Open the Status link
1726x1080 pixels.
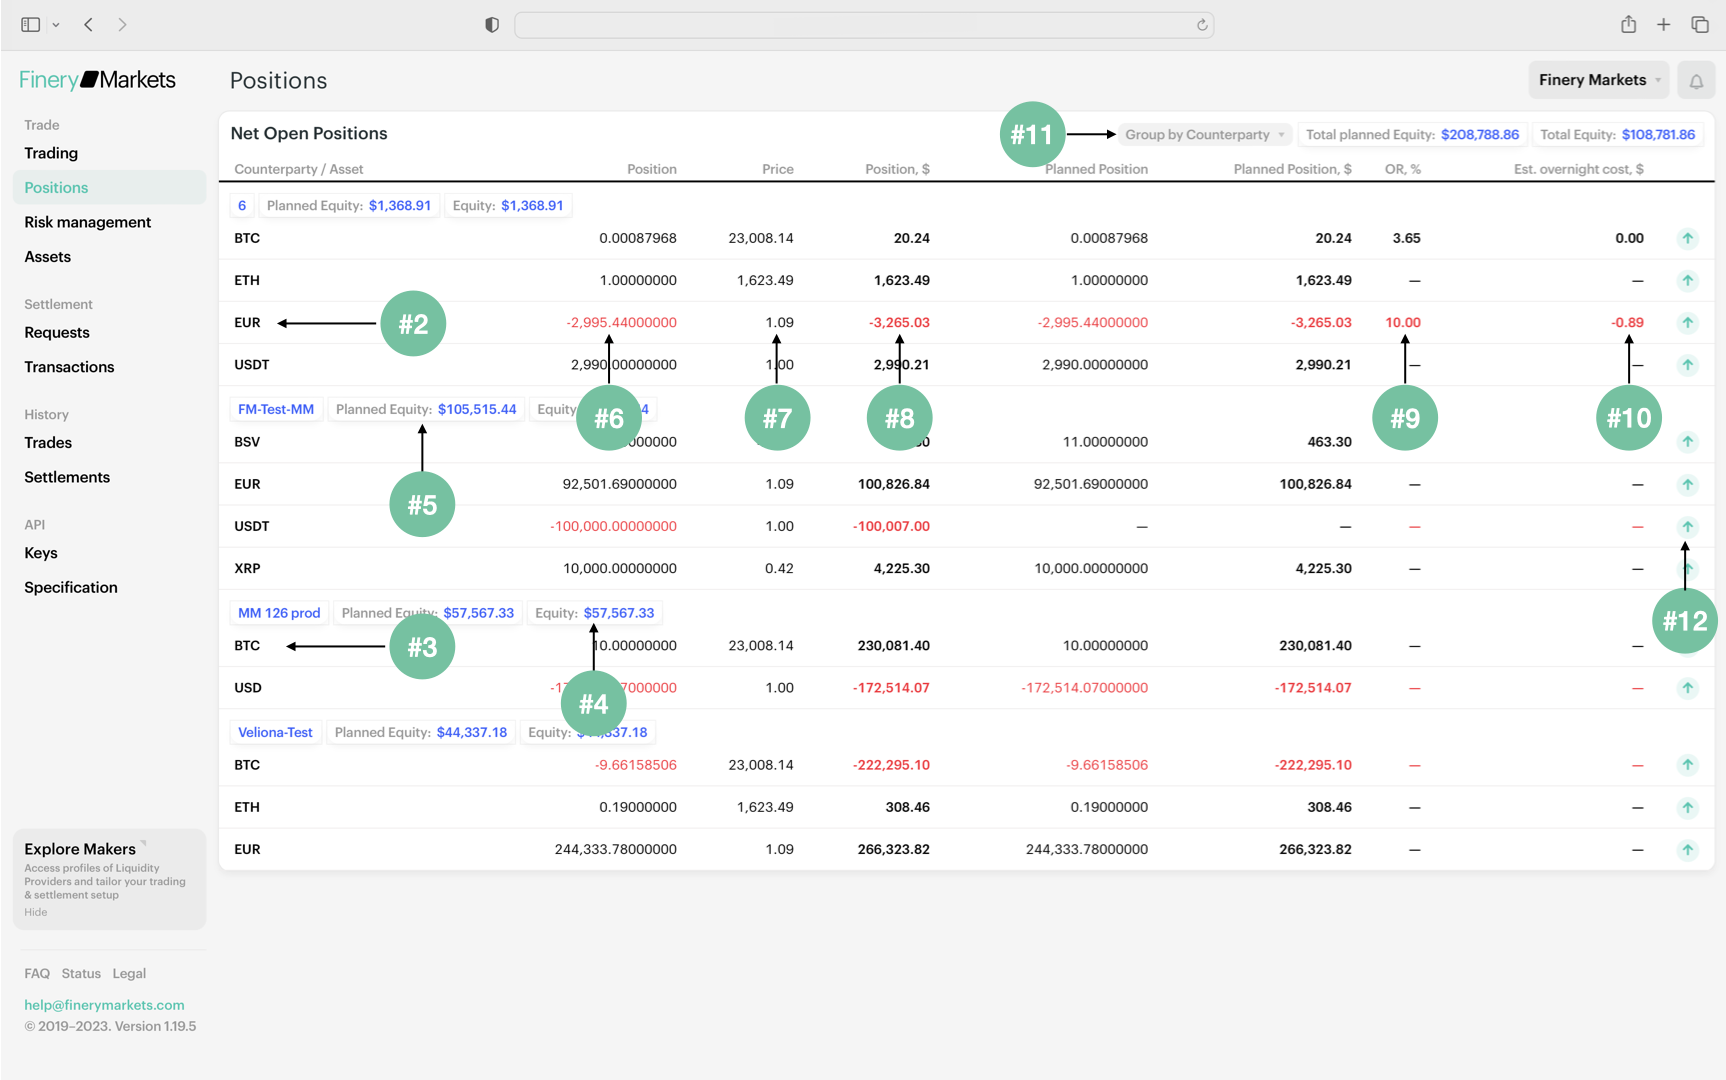tap(81, 973)
